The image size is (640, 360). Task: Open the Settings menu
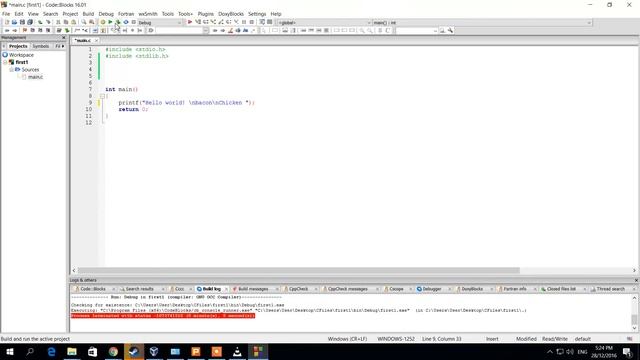[x=257, y=14]
